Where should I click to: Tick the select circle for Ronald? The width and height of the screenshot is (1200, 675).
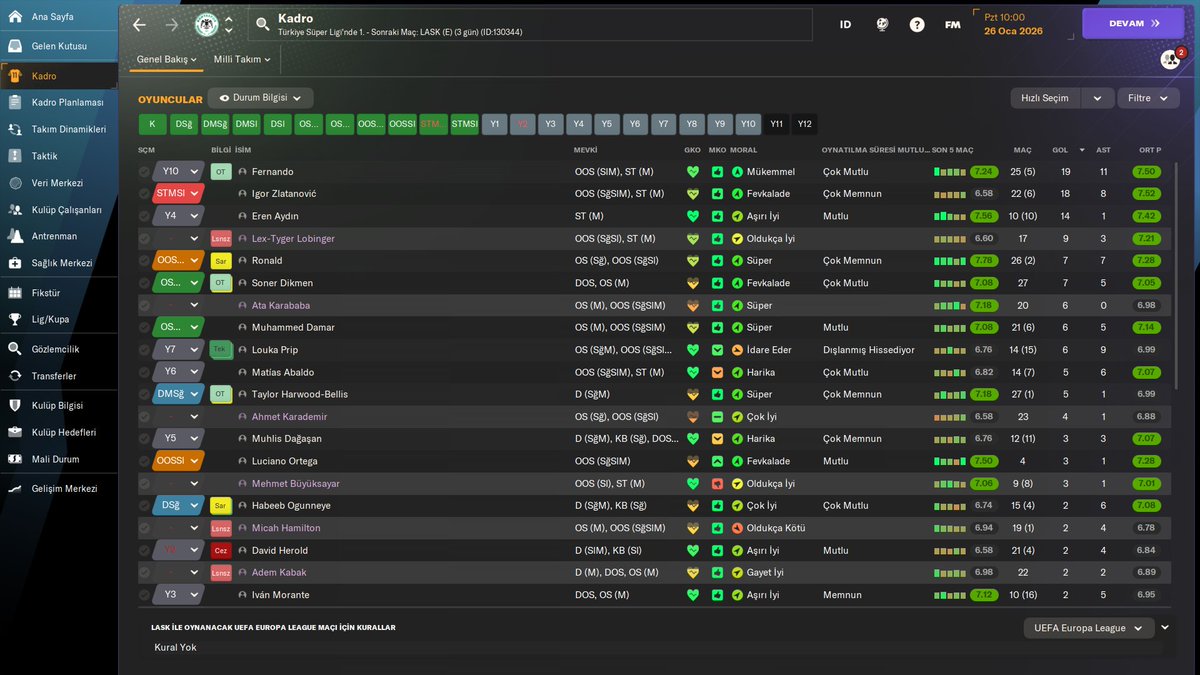coord(145,261)
